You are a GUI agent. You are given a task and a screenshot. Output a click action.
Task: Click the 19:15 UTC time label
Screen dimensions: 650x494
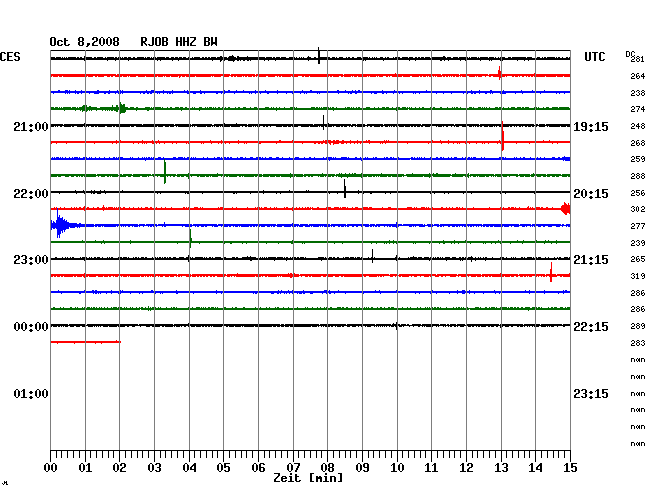pyautogui.click(x=591, y=127)
